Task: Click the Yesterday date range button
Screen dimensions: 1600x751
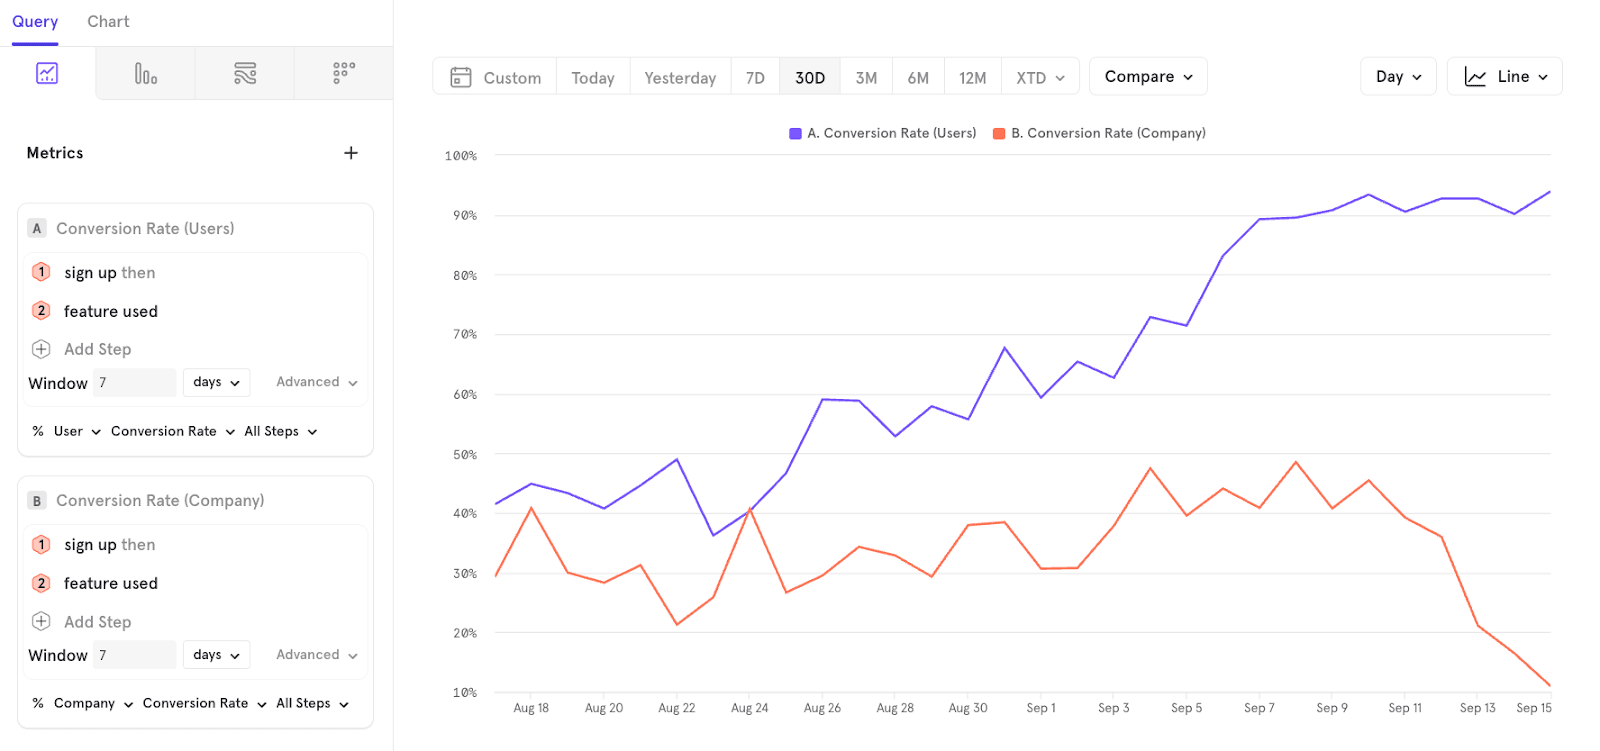Action: tap(680, 77)
